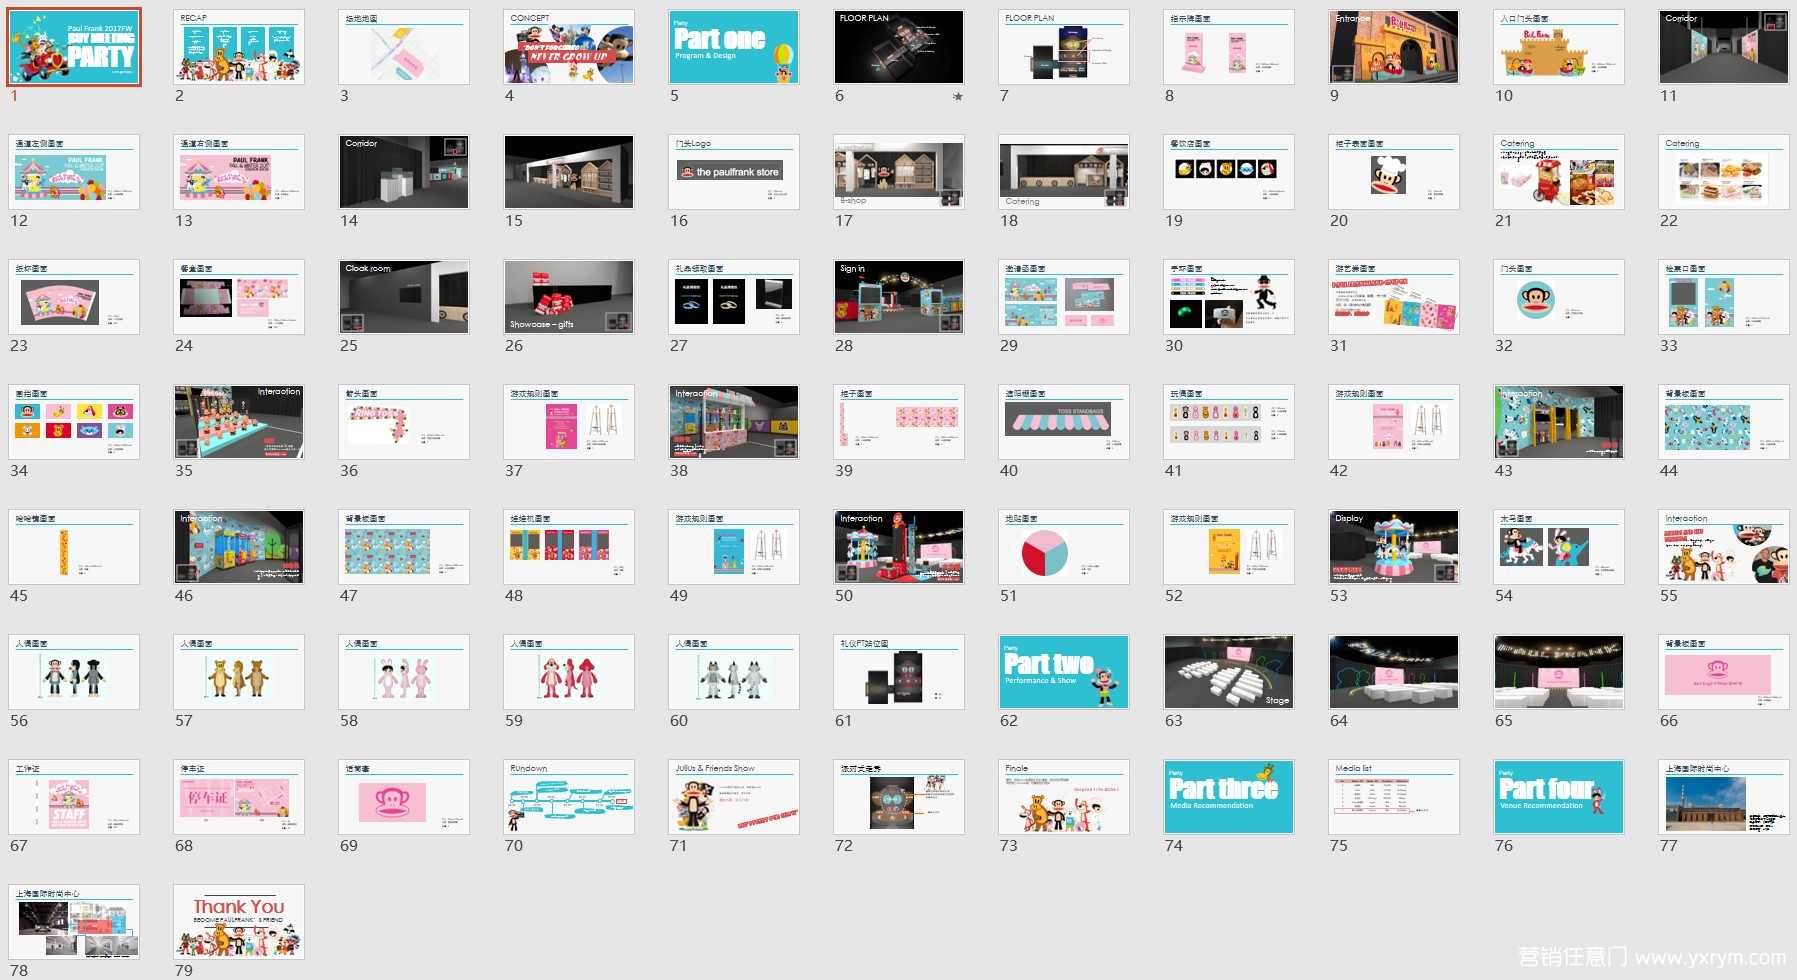The width and height of the screenshot is (1797, 980).
Task: Select slide 11 Corridor thumbnail
Action: 1724,47
